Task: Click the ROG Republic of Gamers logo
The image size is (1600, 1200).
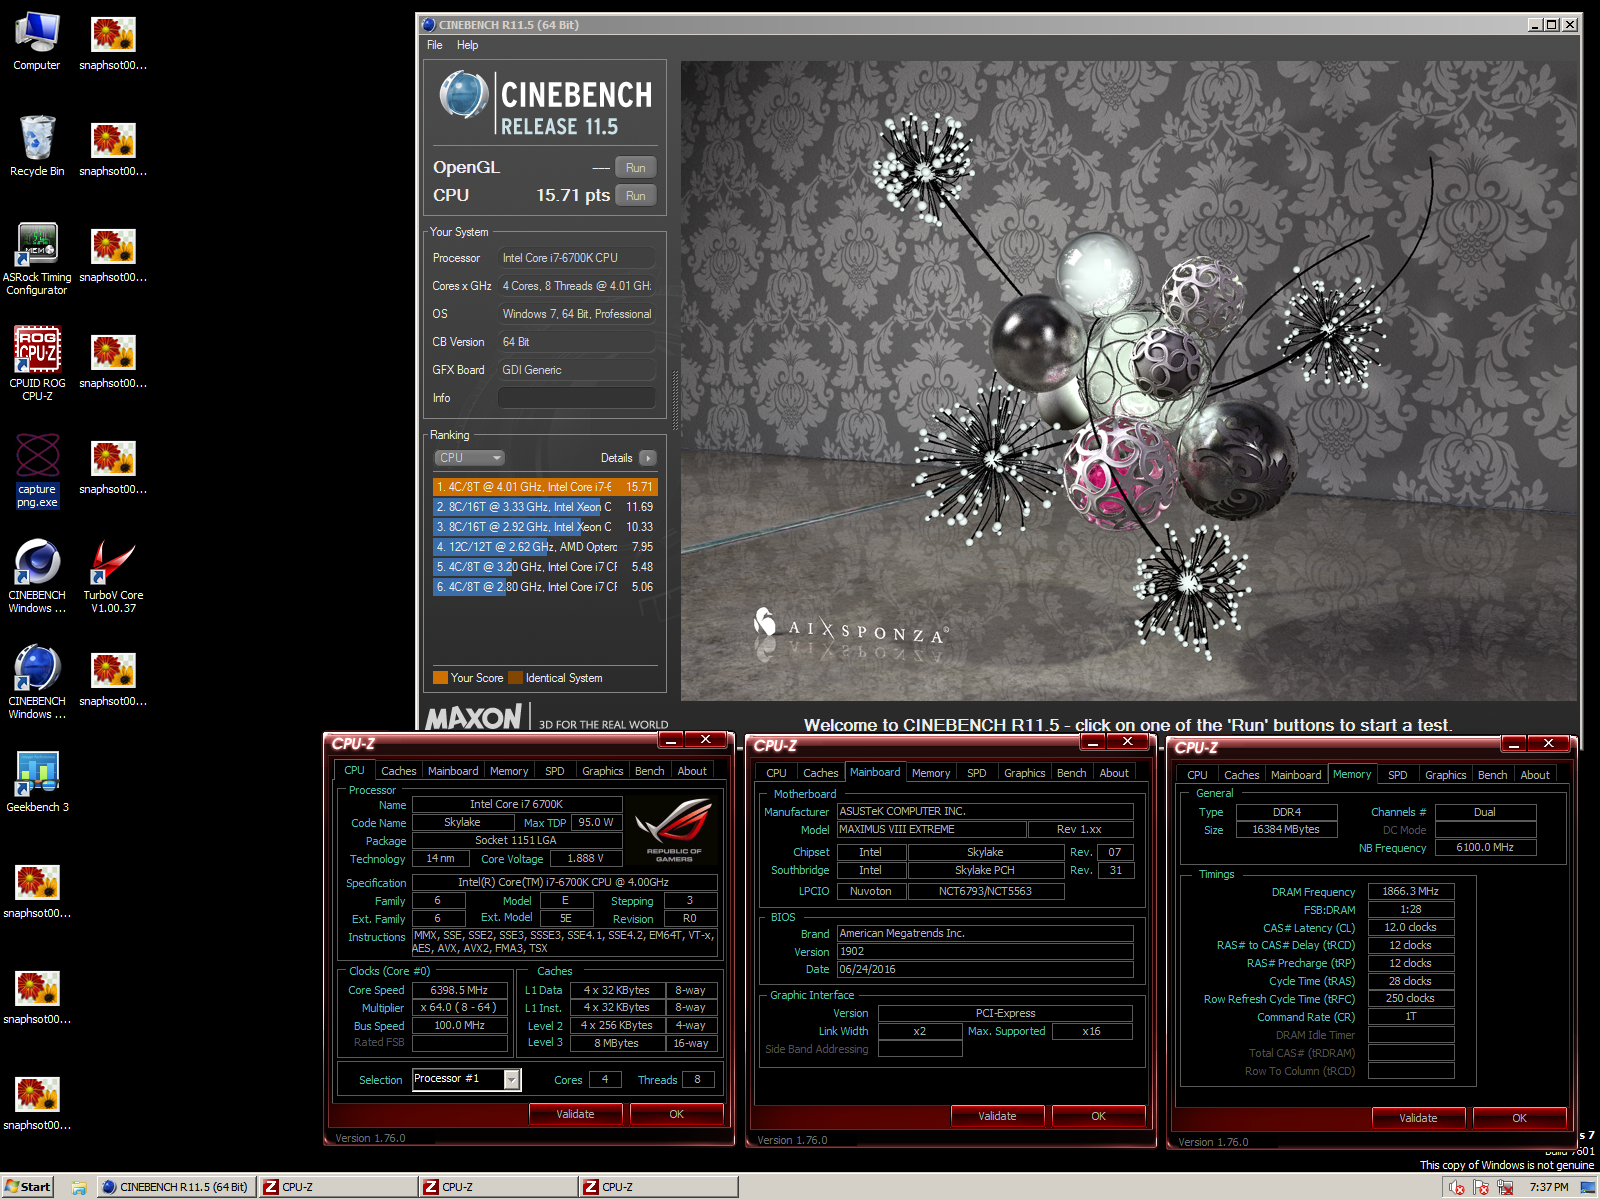Action: 674,830
